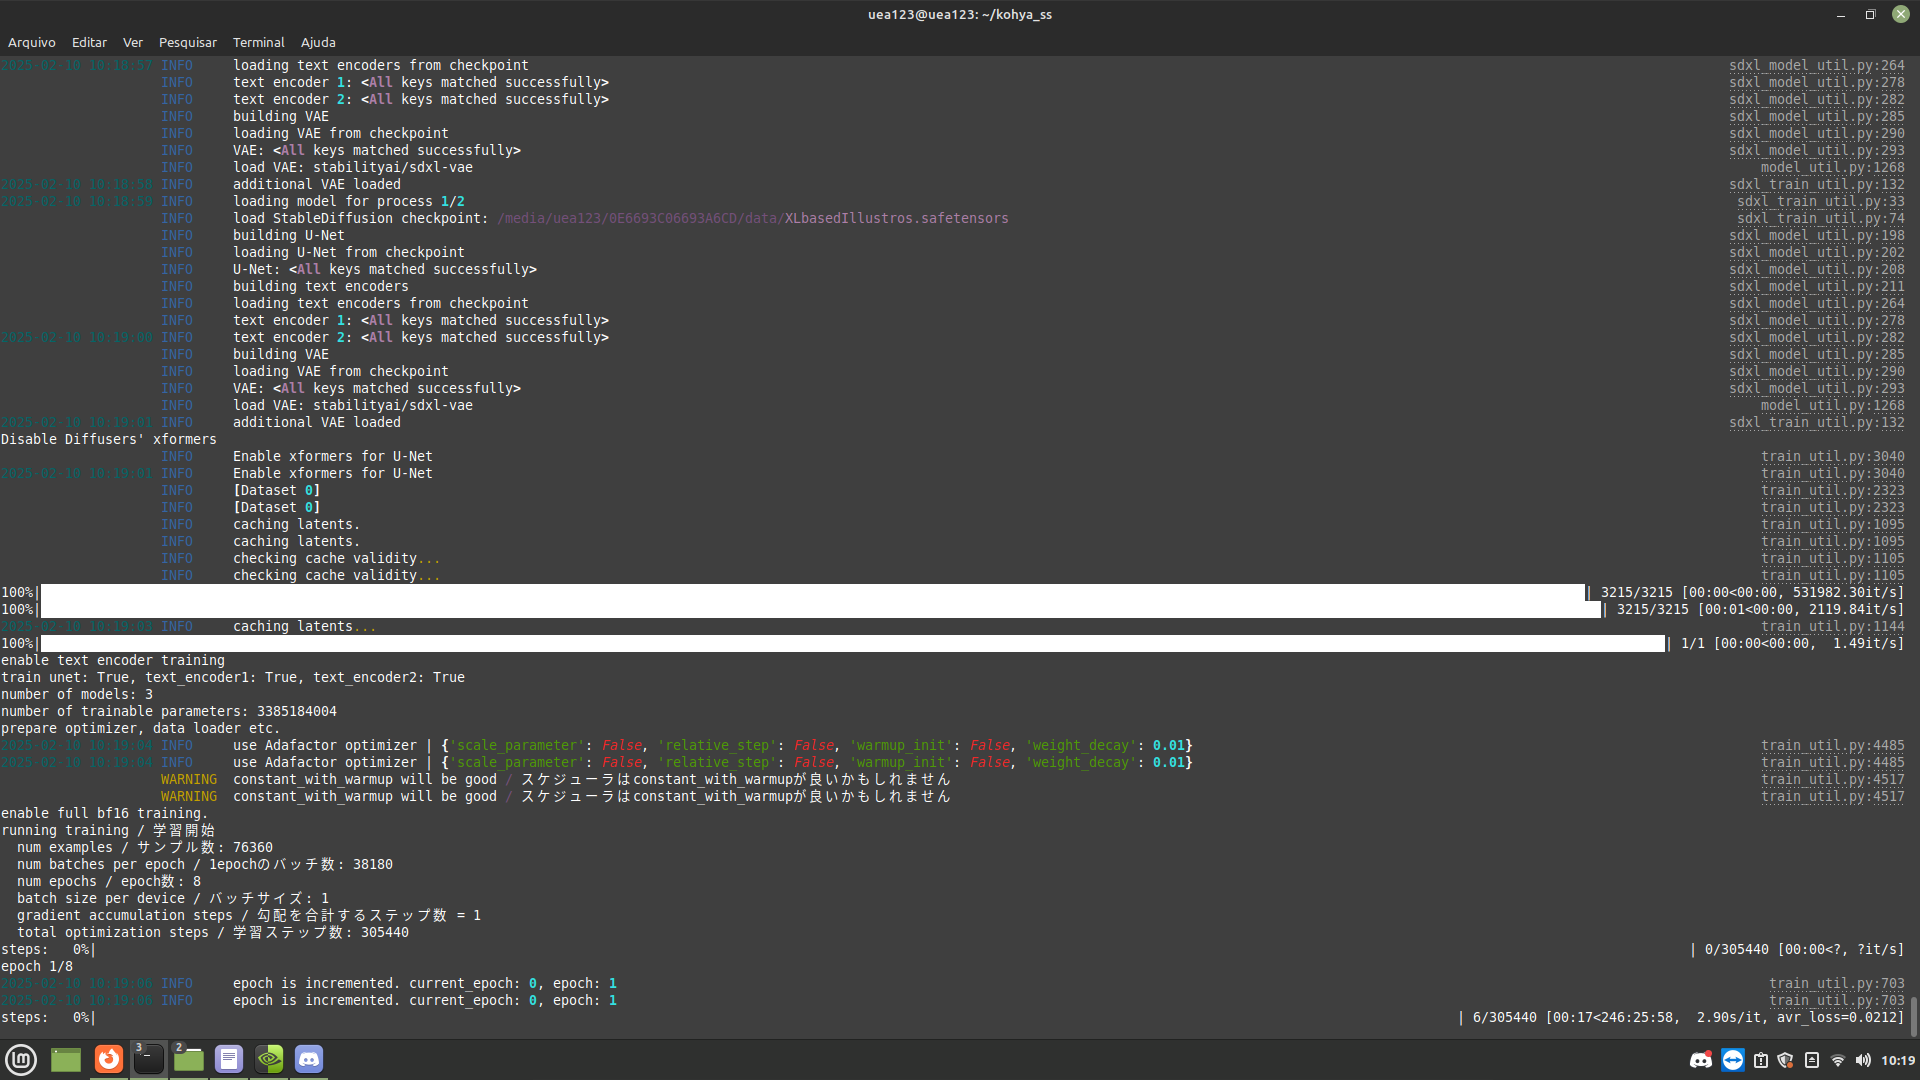Open the Arquivo menu
The image size is (1920, 1080).
tap(31, 42)
